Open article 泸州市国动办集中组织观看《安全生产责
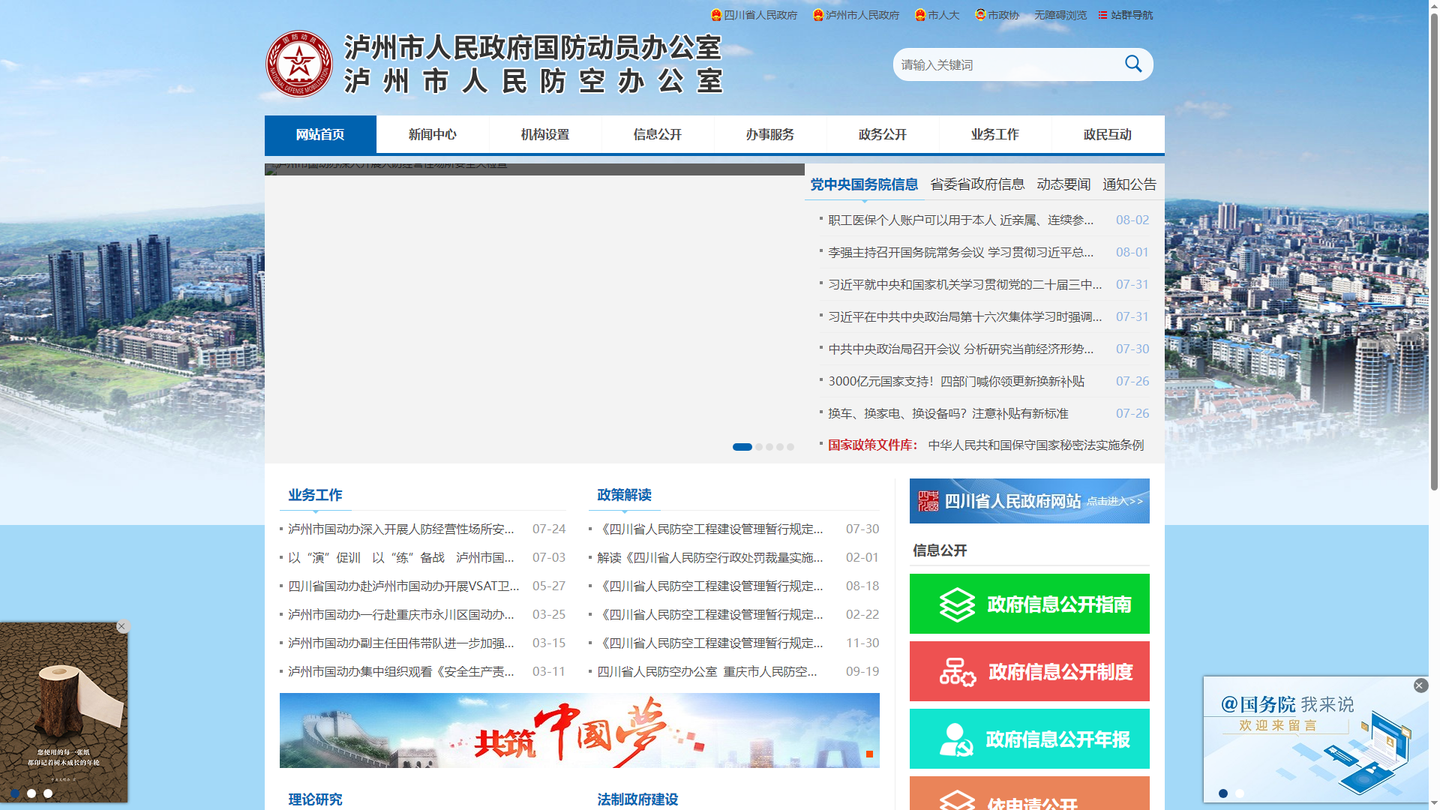Image resolution: width=1440 pixels, height=810 pixels. pyautogui.click(x=401, y=671)
